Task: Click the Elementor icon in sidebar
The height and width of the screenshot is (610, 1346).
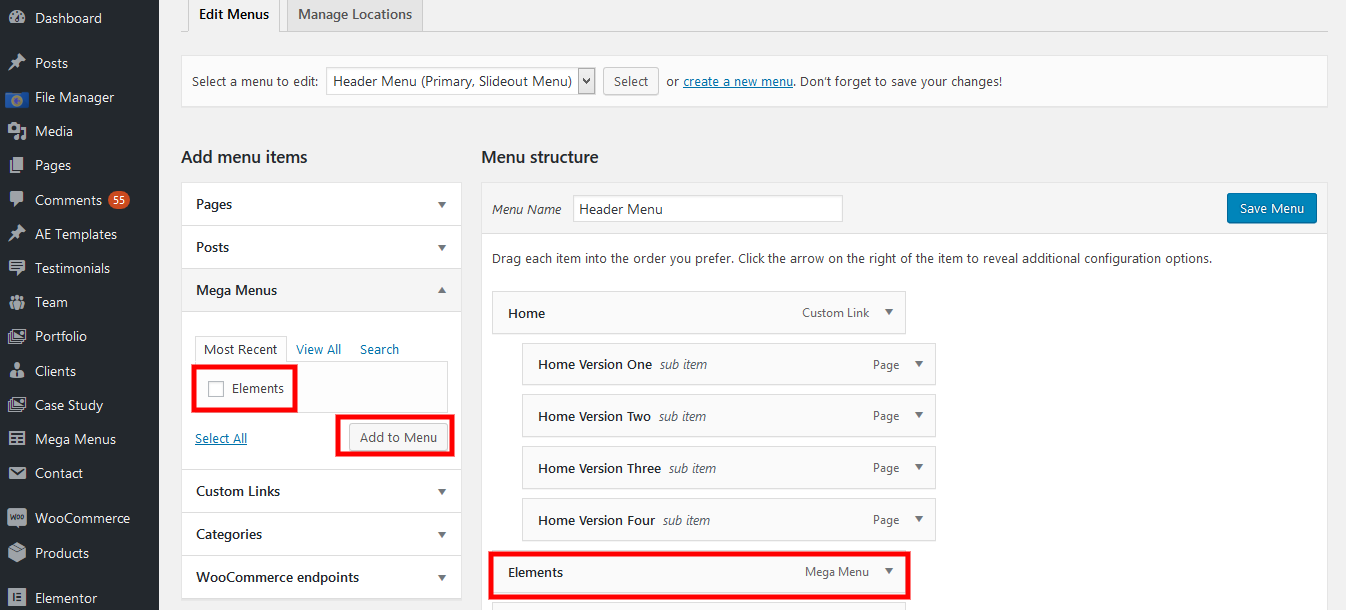Action: 16,598
